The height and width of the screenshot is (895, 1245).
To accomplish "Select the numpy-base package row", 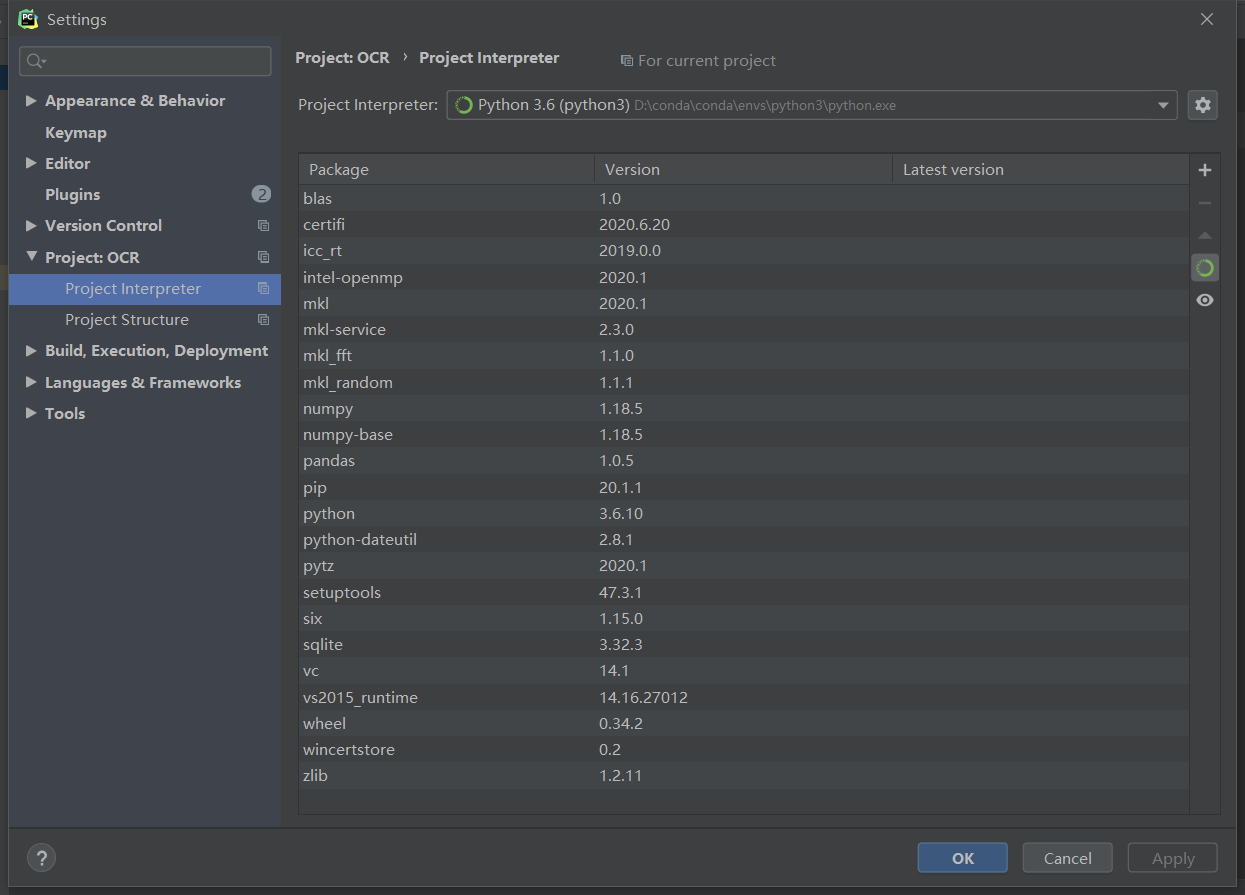I will pyautogui.click(x=744, y=434).
